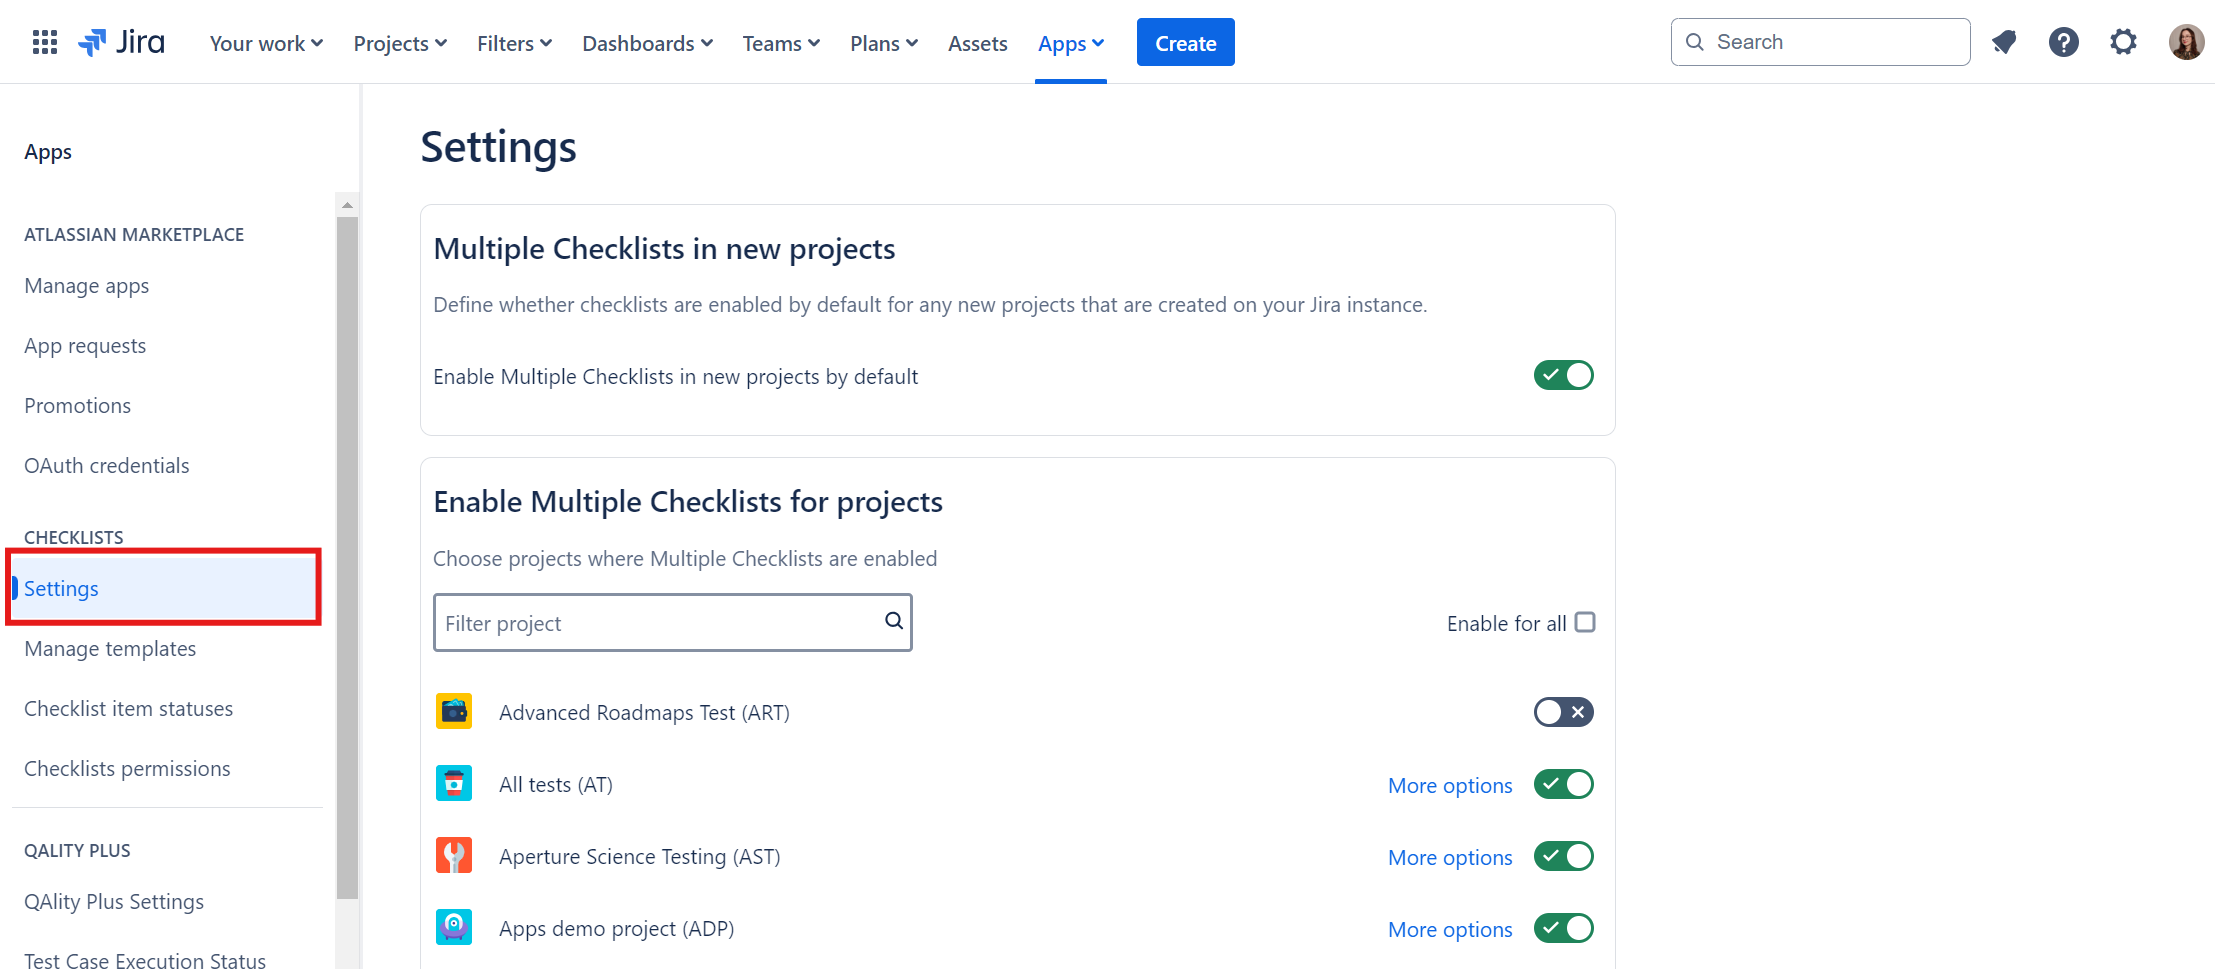Click the Advanced Roadmaps Test (ART) project name

(x=644, y=712)
